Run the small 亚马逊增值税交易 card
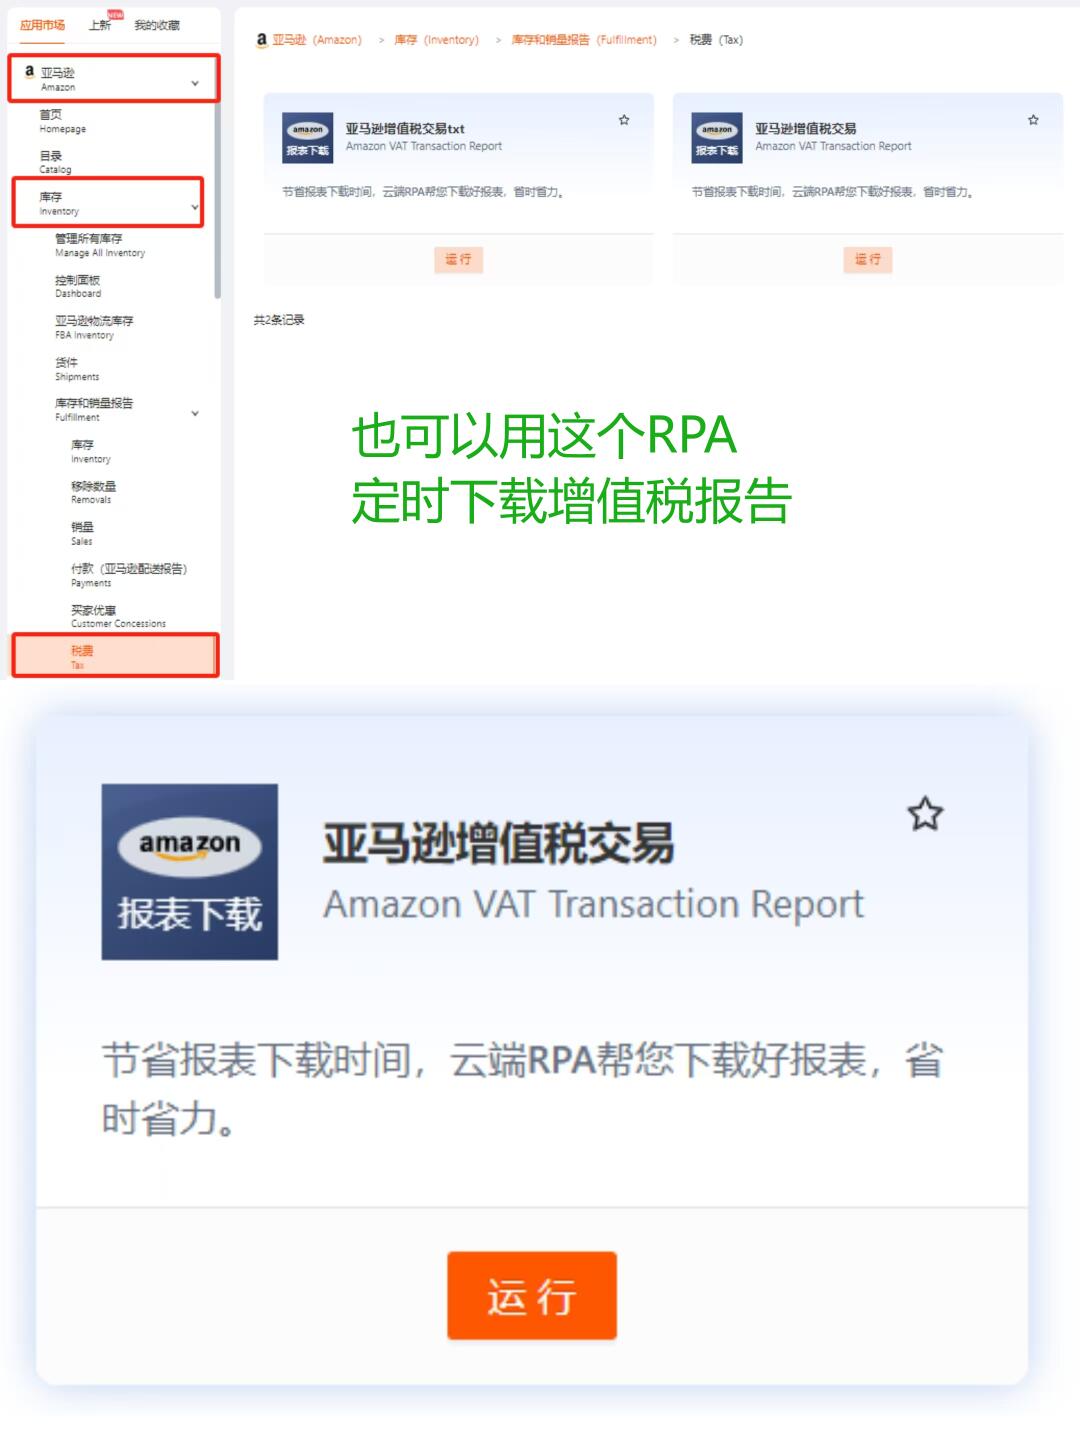 coord(867,260)
